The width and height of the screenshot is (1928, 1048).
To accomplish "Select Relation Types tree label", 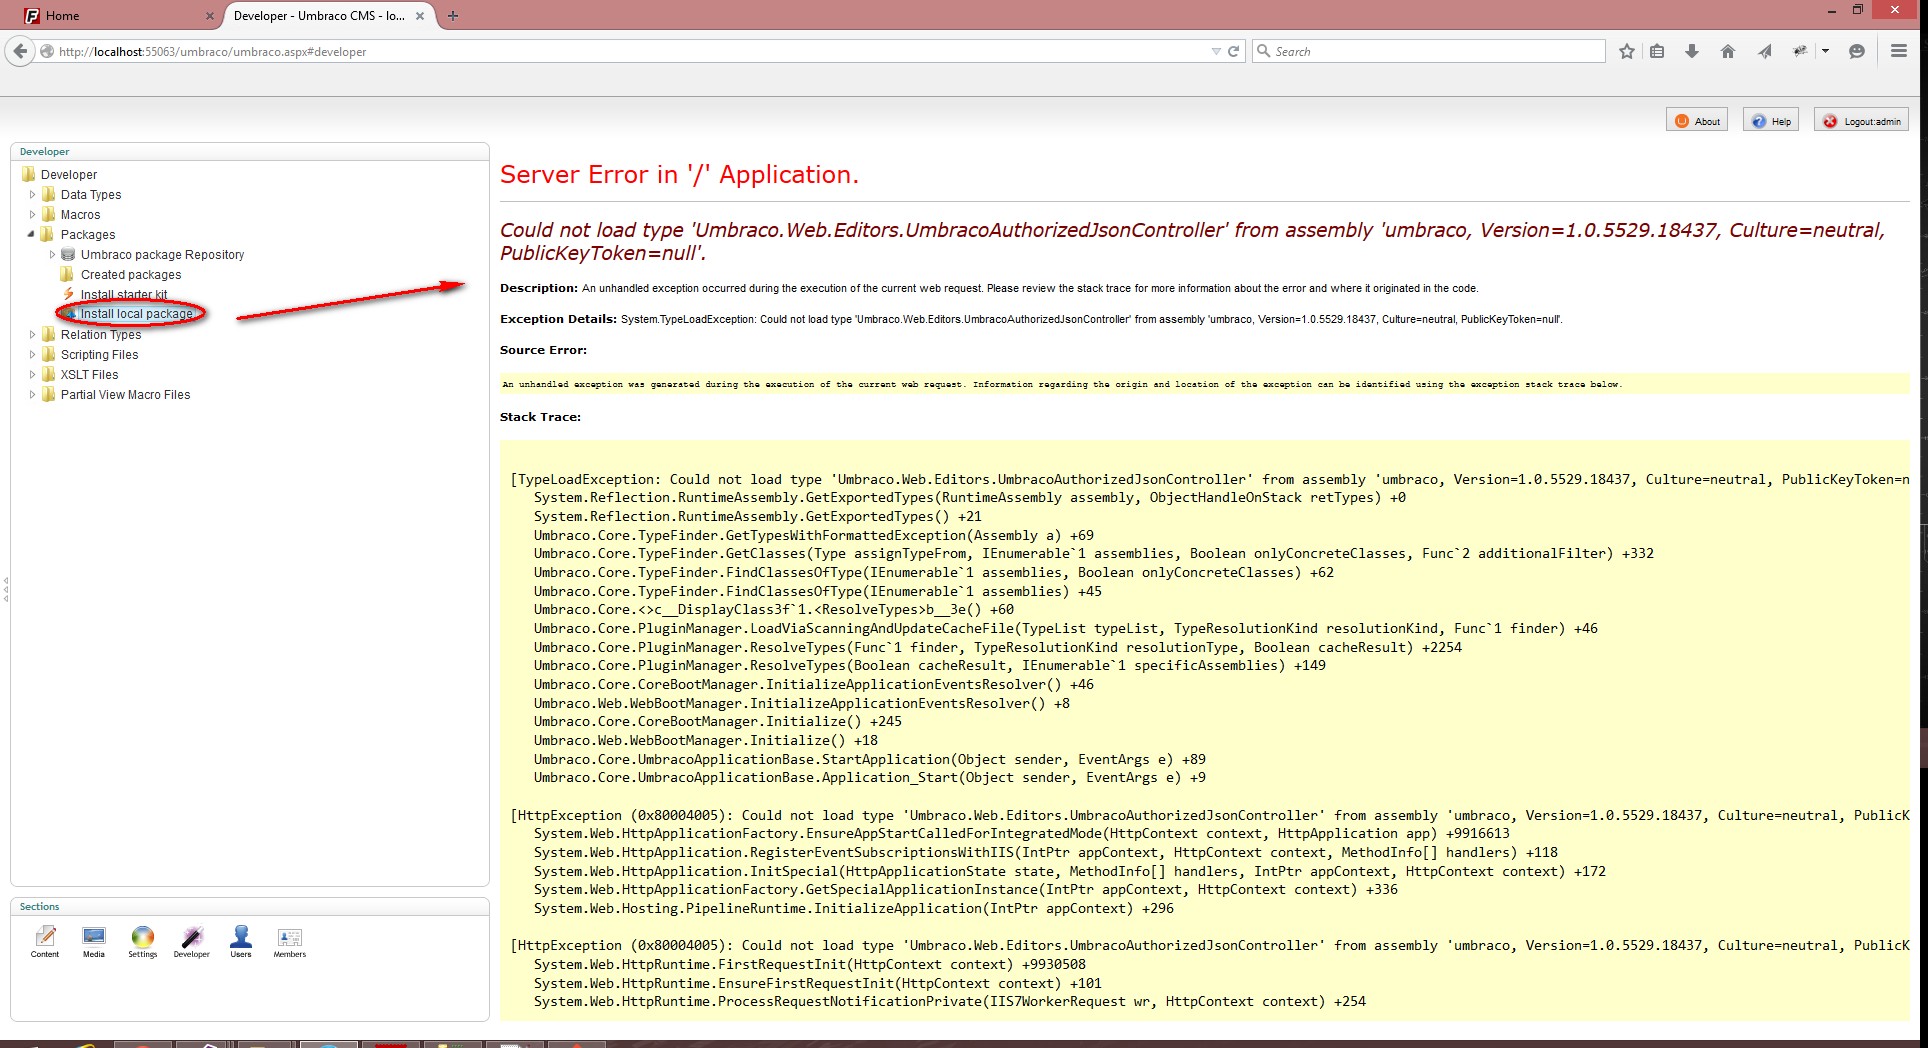I will coord(101,334).
